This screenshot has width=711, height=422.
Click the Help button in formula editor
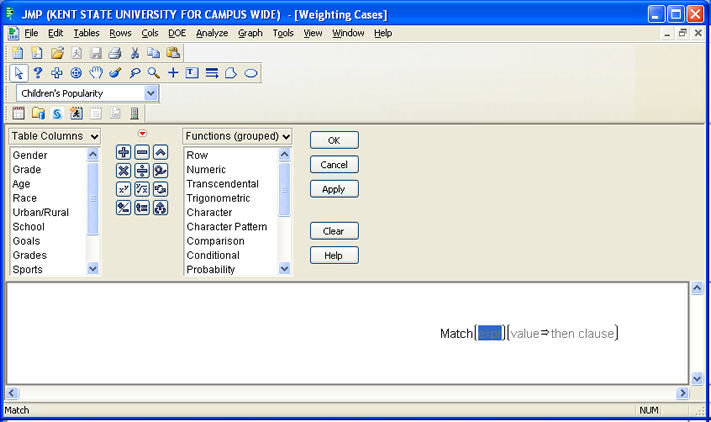[334, 255]
